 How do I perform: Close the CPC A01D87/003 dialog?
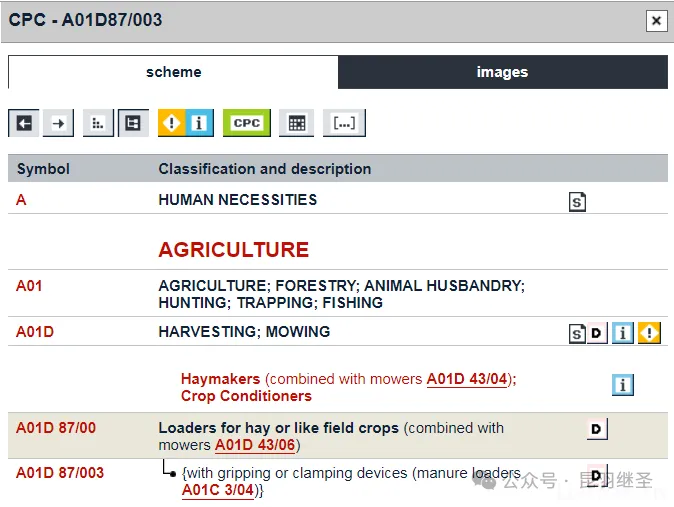coord(656,20)
